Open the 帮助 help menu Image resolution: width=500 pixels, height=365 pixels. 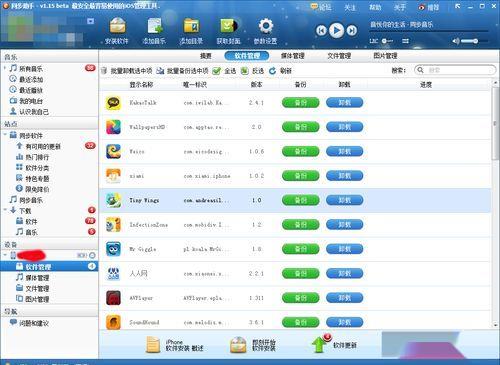coord(375,7)
